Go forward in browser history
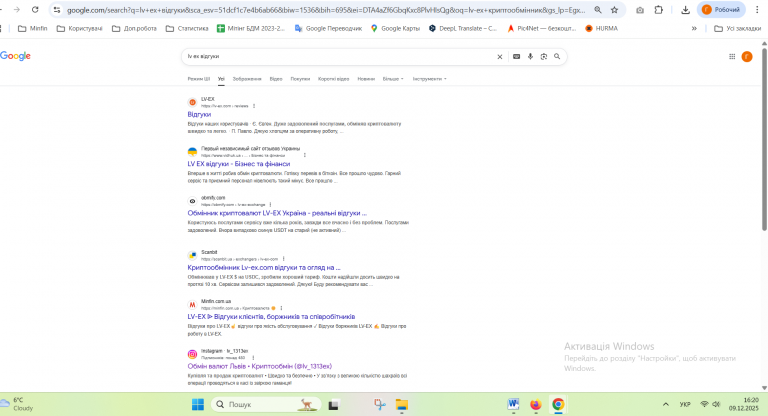Screen dimensions: 768x416 (x=17, y=10)
